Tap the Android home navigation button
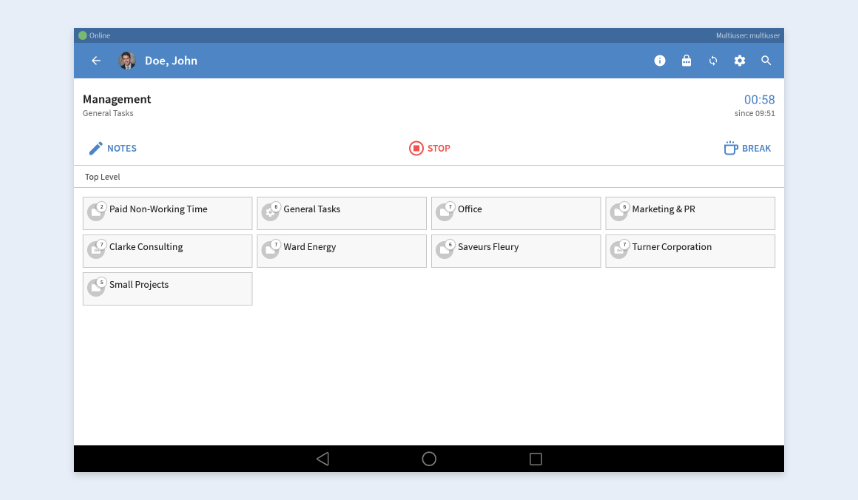 pos(429,458)
